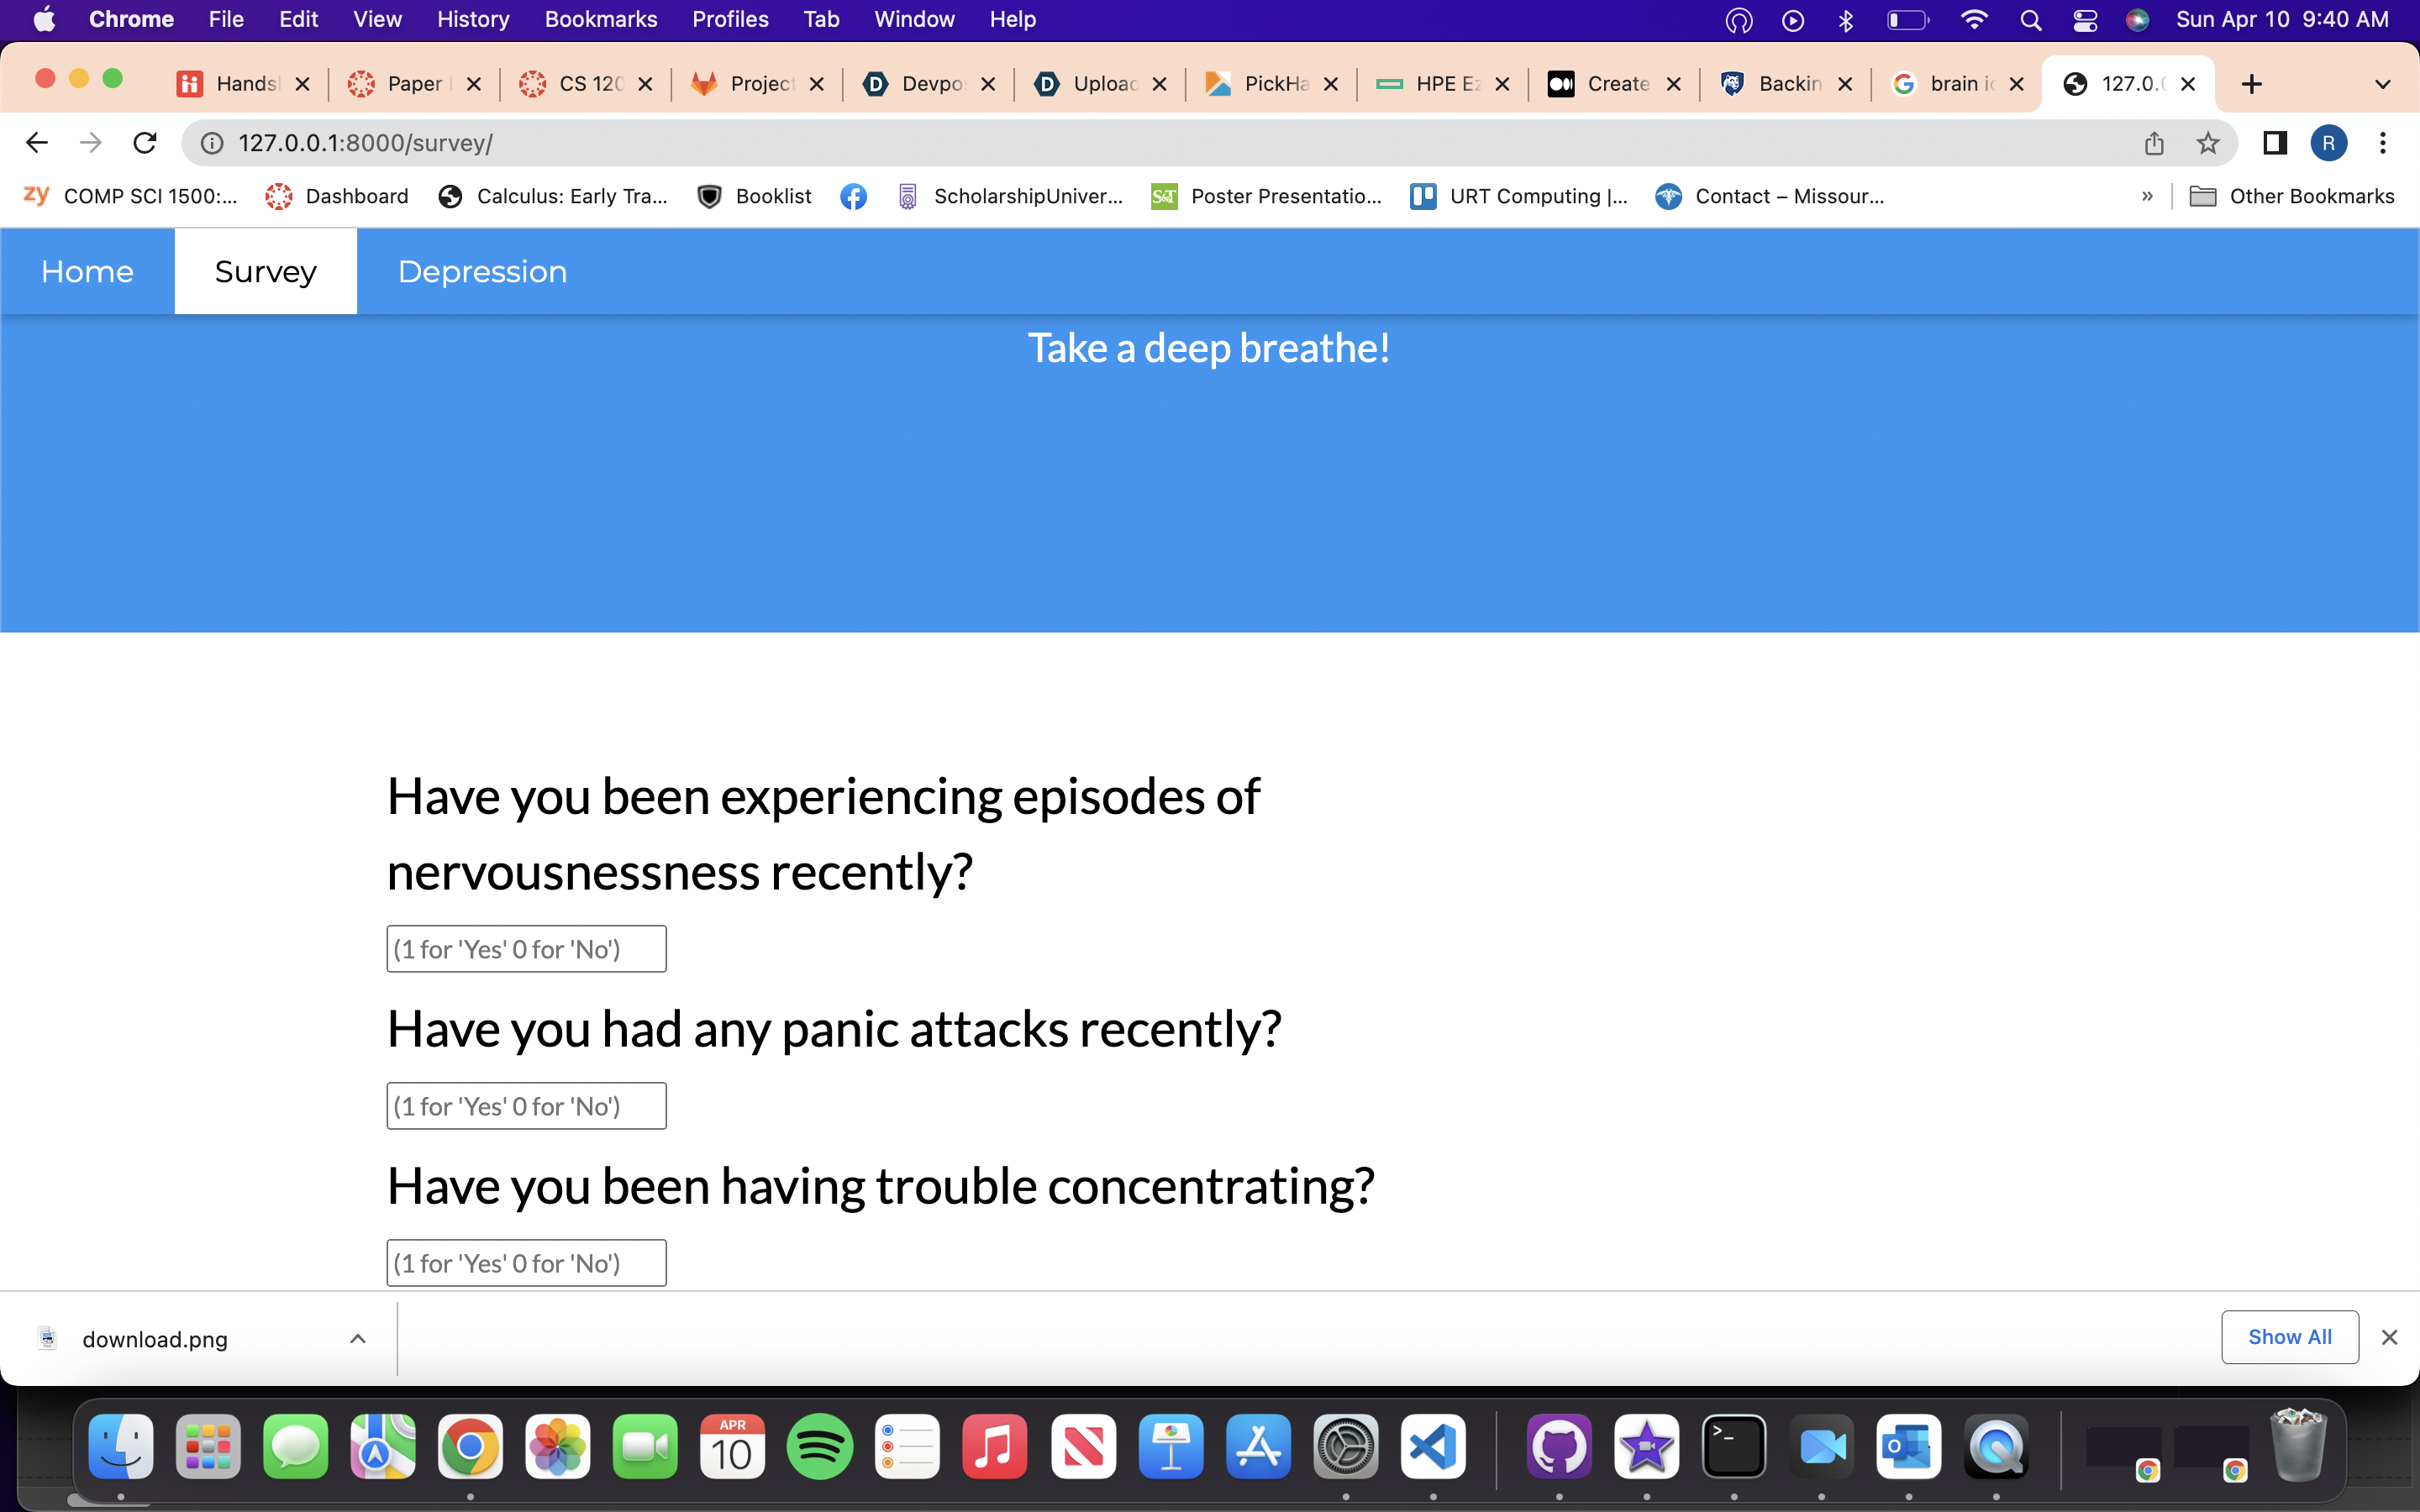Open the Chrome History menu
The image size is (2420, 1512).
(472, 20)
